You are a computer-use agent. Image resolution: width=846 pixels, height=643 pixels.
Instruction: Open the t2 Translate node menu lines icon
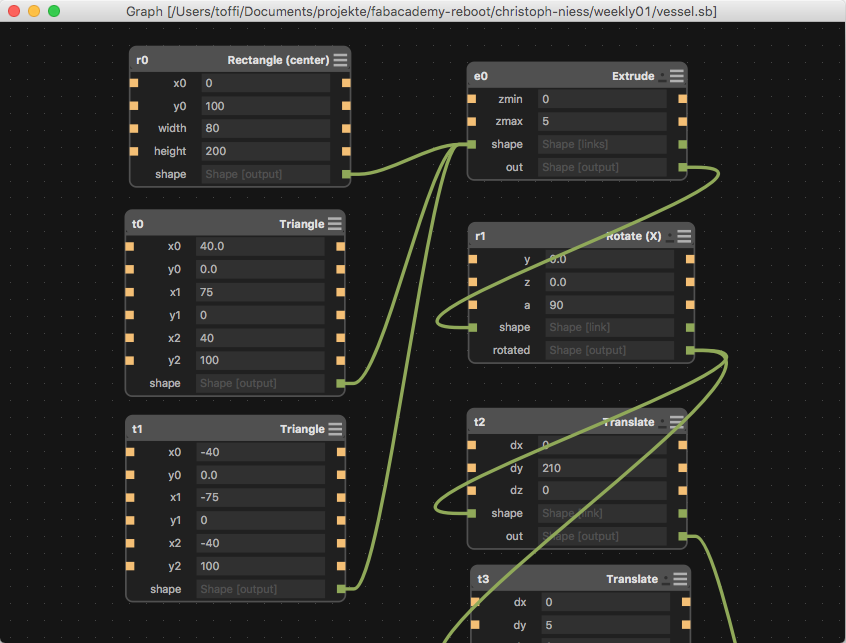pyautogui.click(x=677, y=422)
